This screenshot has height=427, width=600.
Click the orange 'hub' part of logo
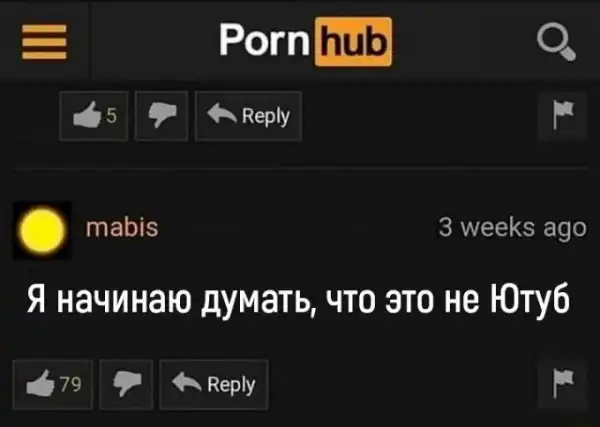tap(354, 42)
